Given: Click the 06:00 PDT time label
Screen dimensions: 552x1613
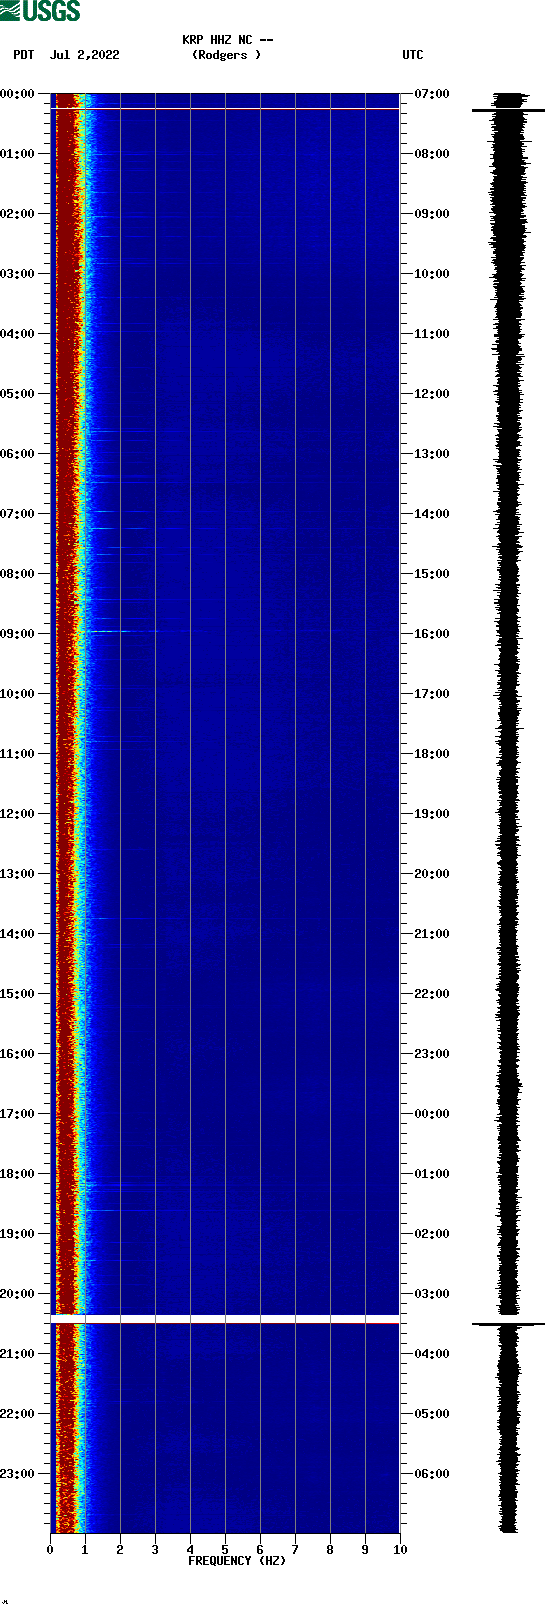Looking at the screenshot, I should pyautogui.click(x=18, y=454).
